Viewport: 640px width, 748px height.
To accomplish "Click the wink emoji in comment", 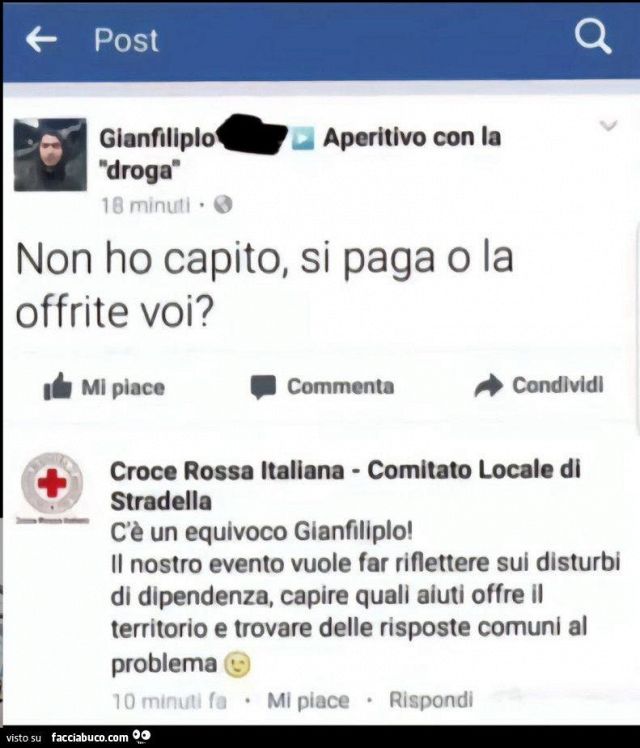I will pos(237,665).
